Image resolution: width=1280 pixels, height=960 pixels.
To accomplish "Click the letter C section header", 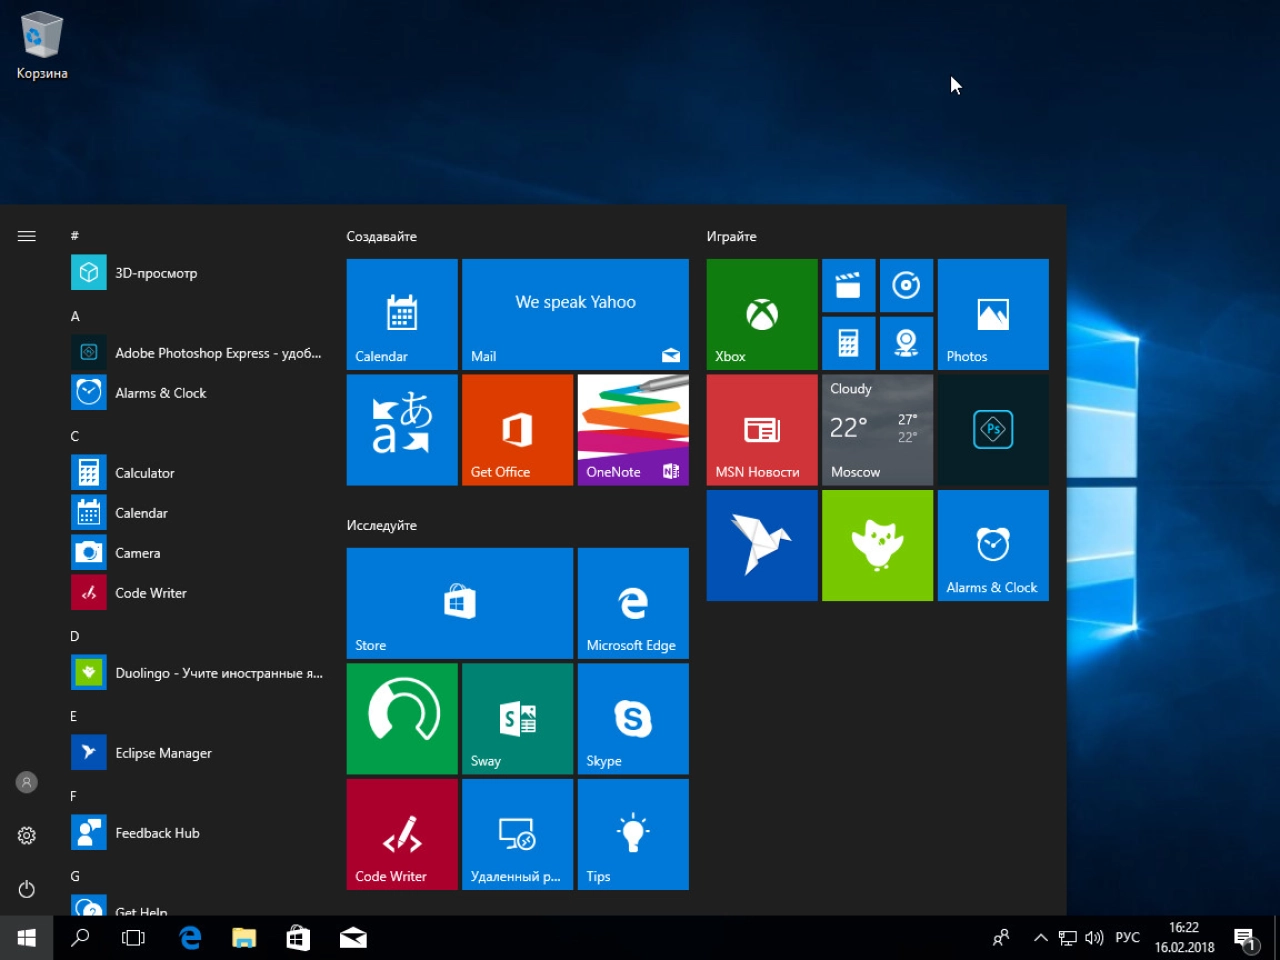I will [74, 436].
